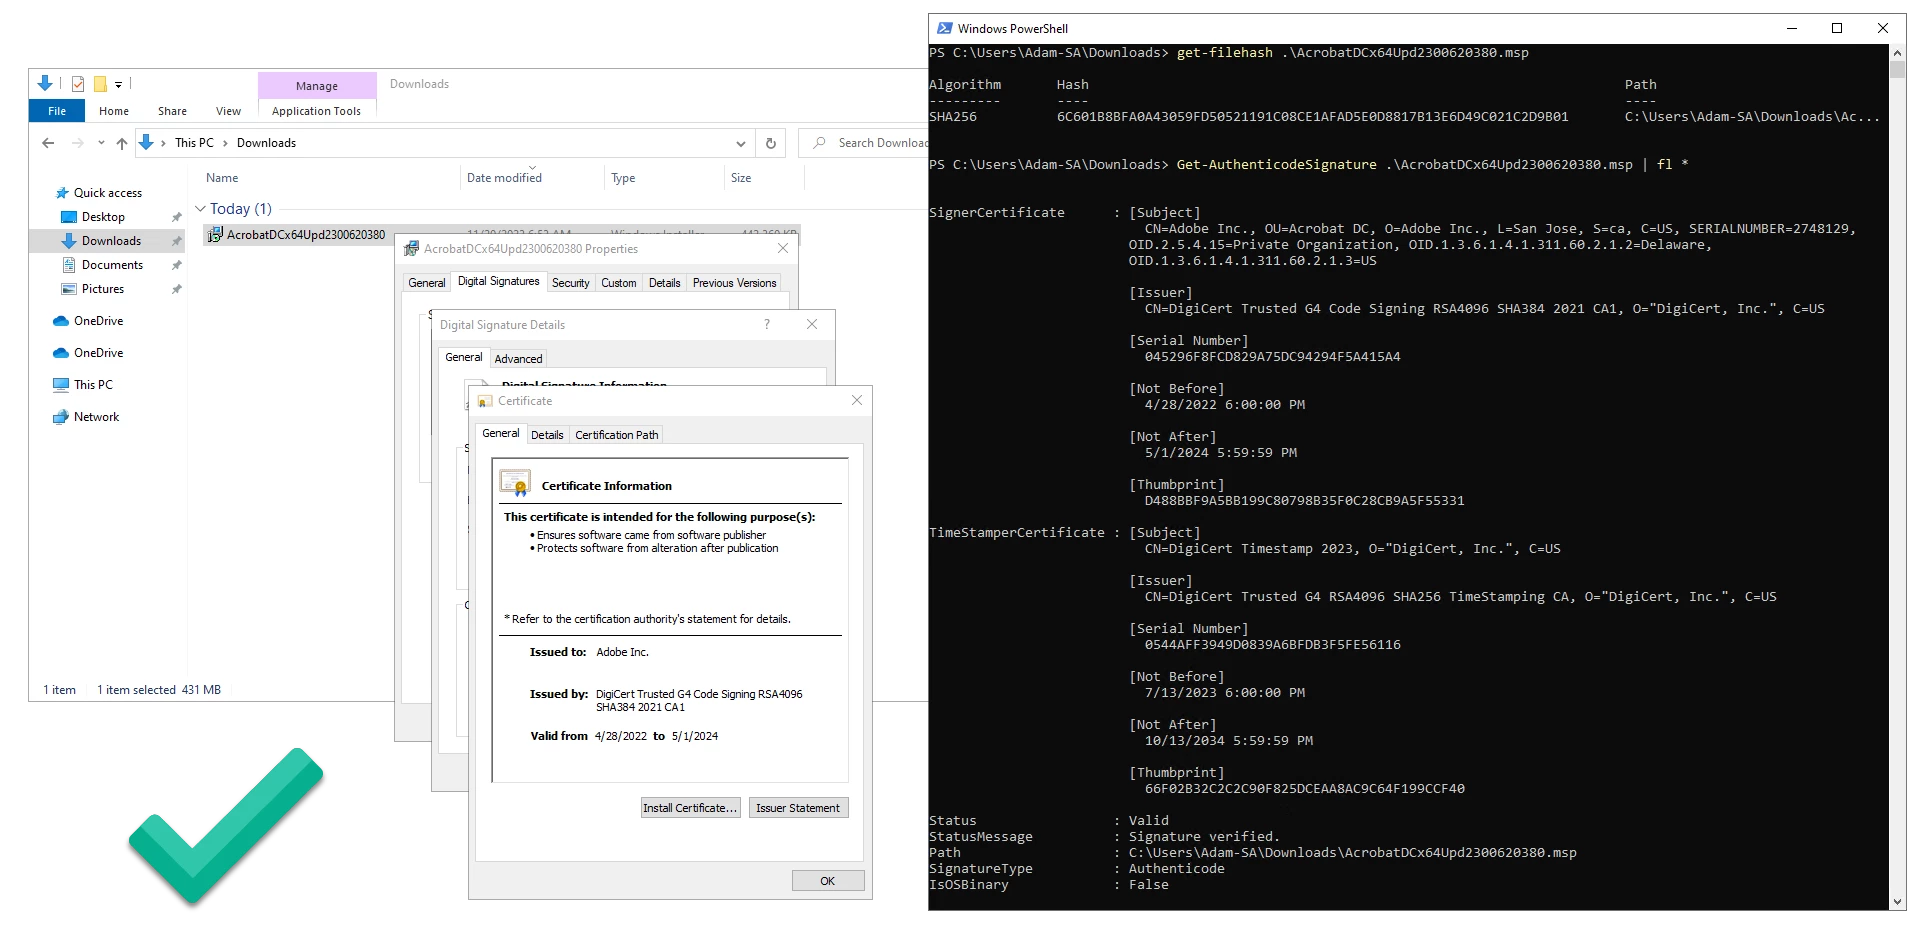Click the signer Thumbprint value in PowerShell
The height and width of the screenshot is (948, 1932).
(1304, 501)
